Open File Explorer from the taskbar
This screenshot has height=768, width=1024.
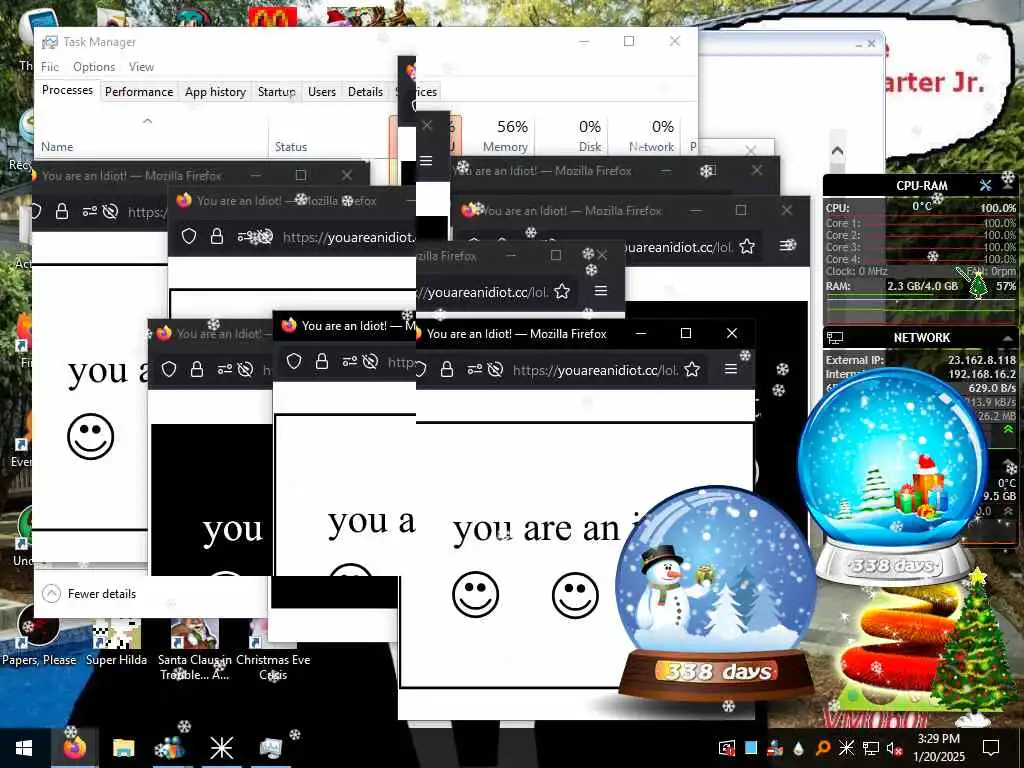coord(123,748)
